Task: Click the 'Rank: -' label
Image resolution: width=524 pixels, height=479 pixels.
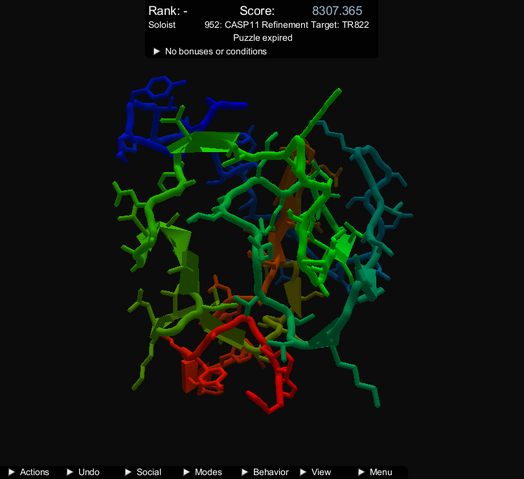Action: (168, 11)
